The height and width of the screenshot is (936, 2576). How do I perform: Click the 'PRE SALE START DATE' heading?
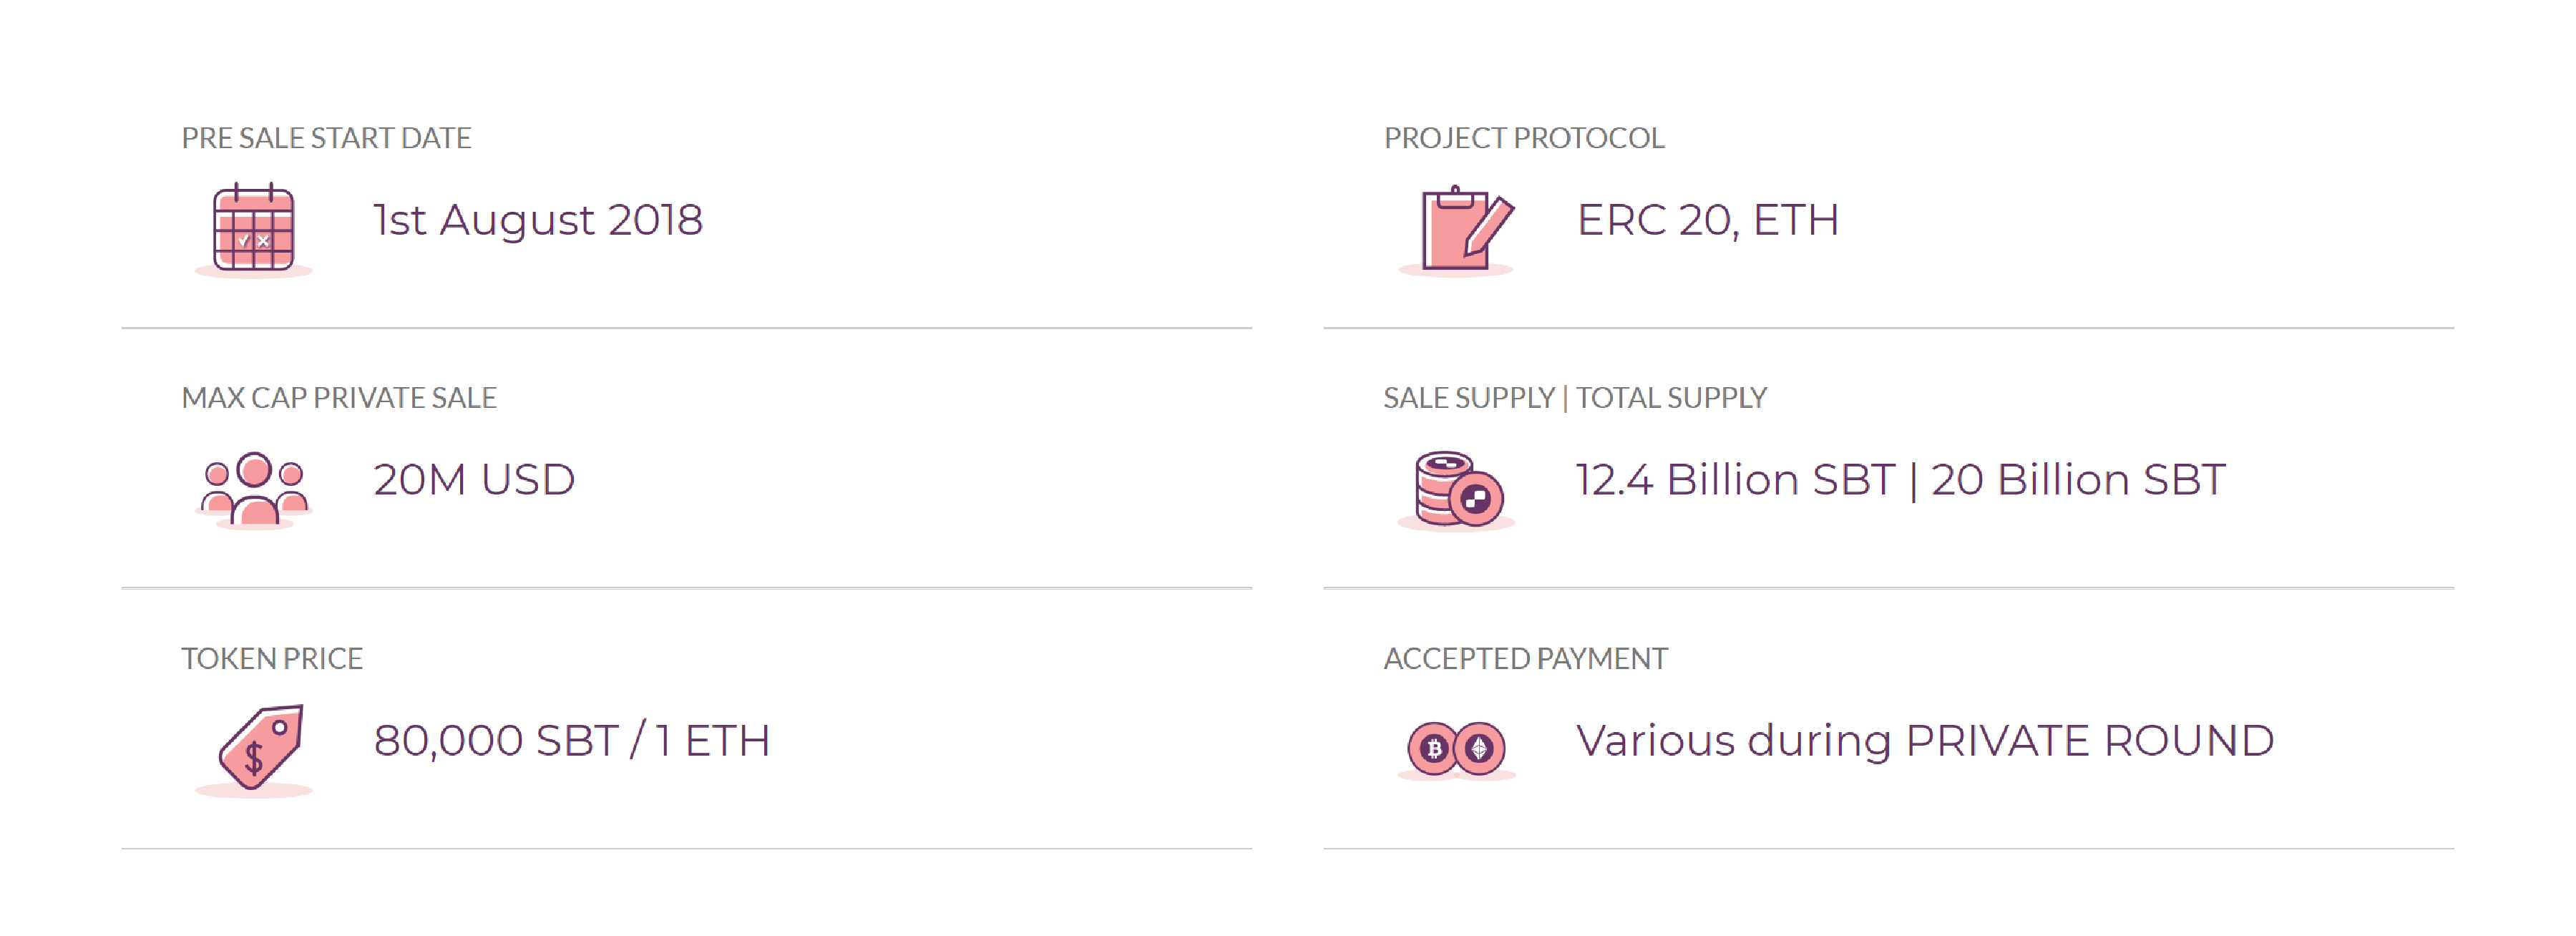coord(326,138)
